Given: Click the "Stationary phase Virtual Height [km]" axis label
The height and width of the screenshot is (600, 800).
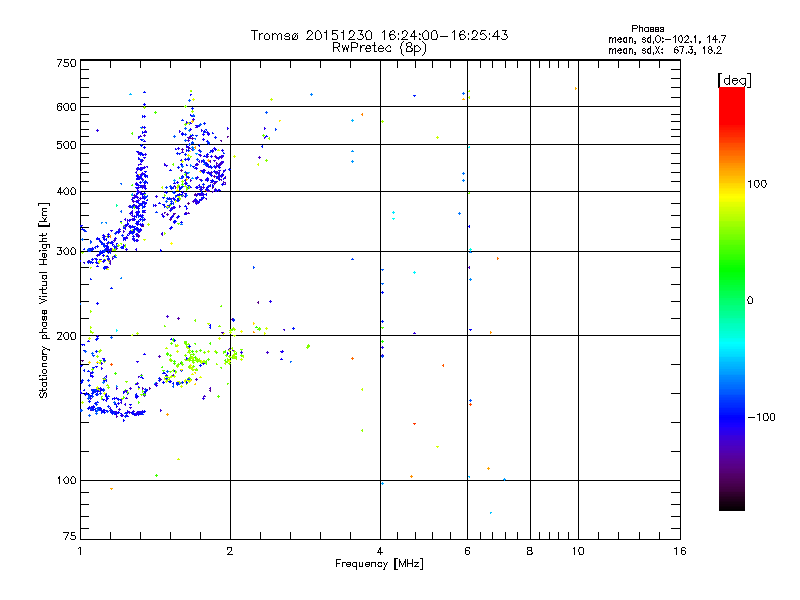Looking at the screenshot, I should (x=44, y=301).
